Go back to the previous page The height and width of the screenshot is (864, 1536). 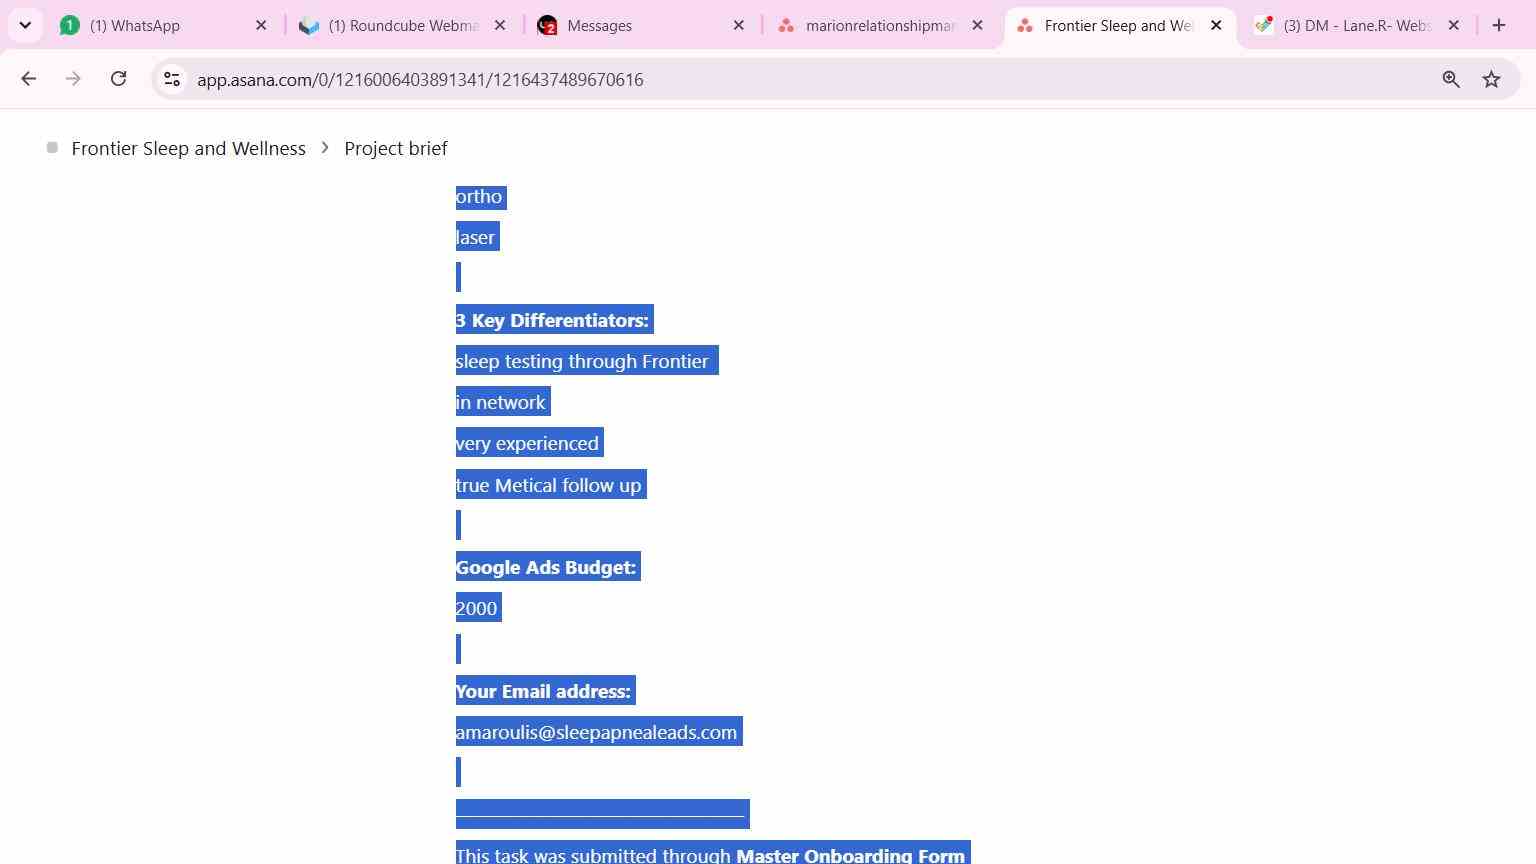click(x=28, y=79)
